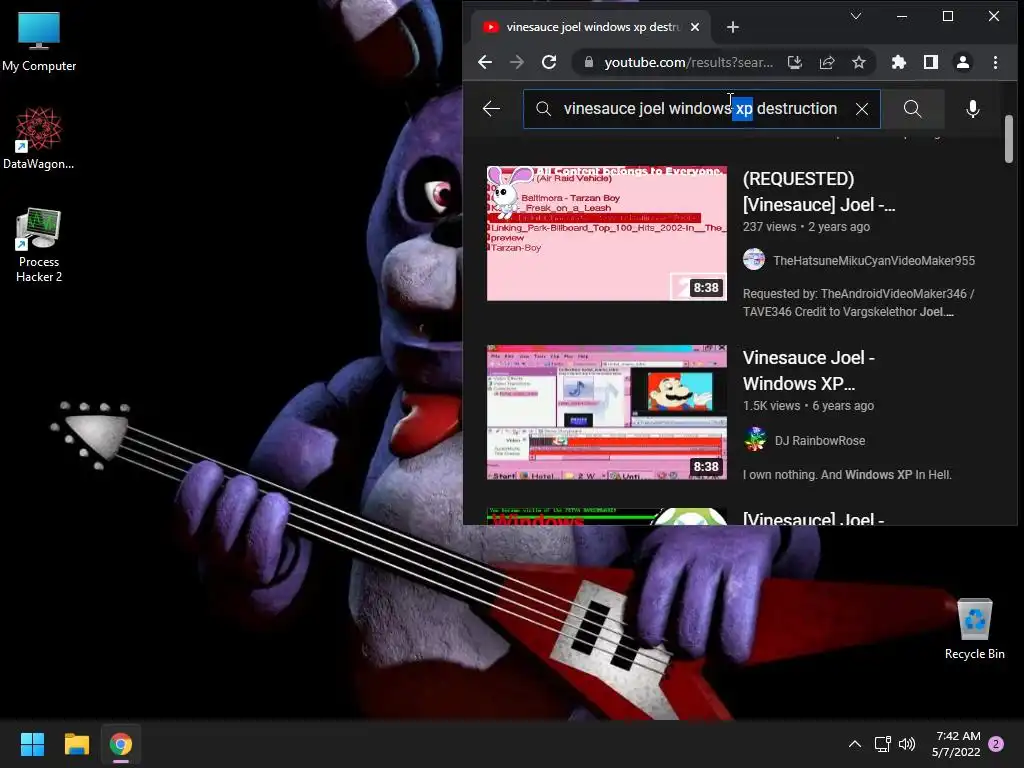Click the page vertical scrollbar
Viewport: 1024px width, 768px height.
pyautogui.click(x=1009, y=139)
